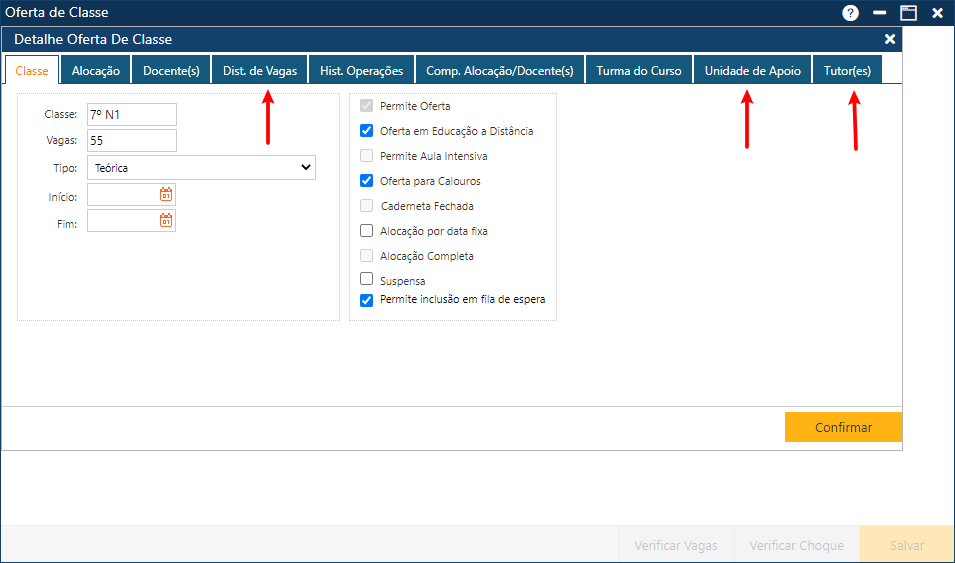This screenshot has width=955, height=563.
Task: Open the help question mark icon
Action: [x=851, y=13]
